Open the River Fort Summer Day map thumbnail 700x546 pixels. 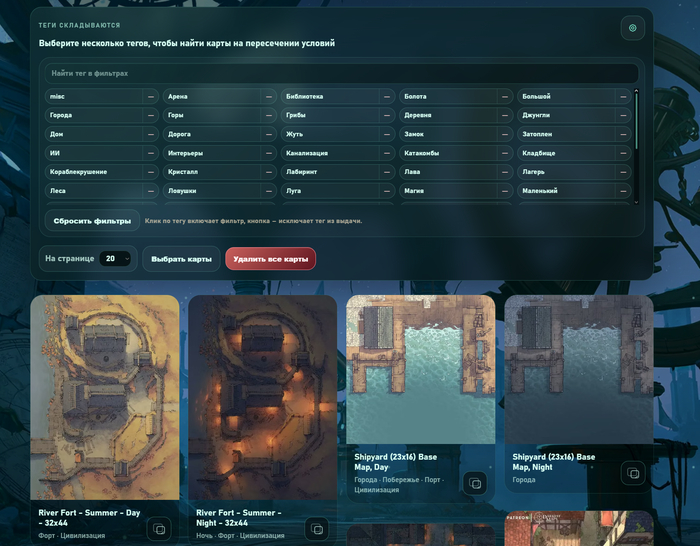tap(105, 397)
